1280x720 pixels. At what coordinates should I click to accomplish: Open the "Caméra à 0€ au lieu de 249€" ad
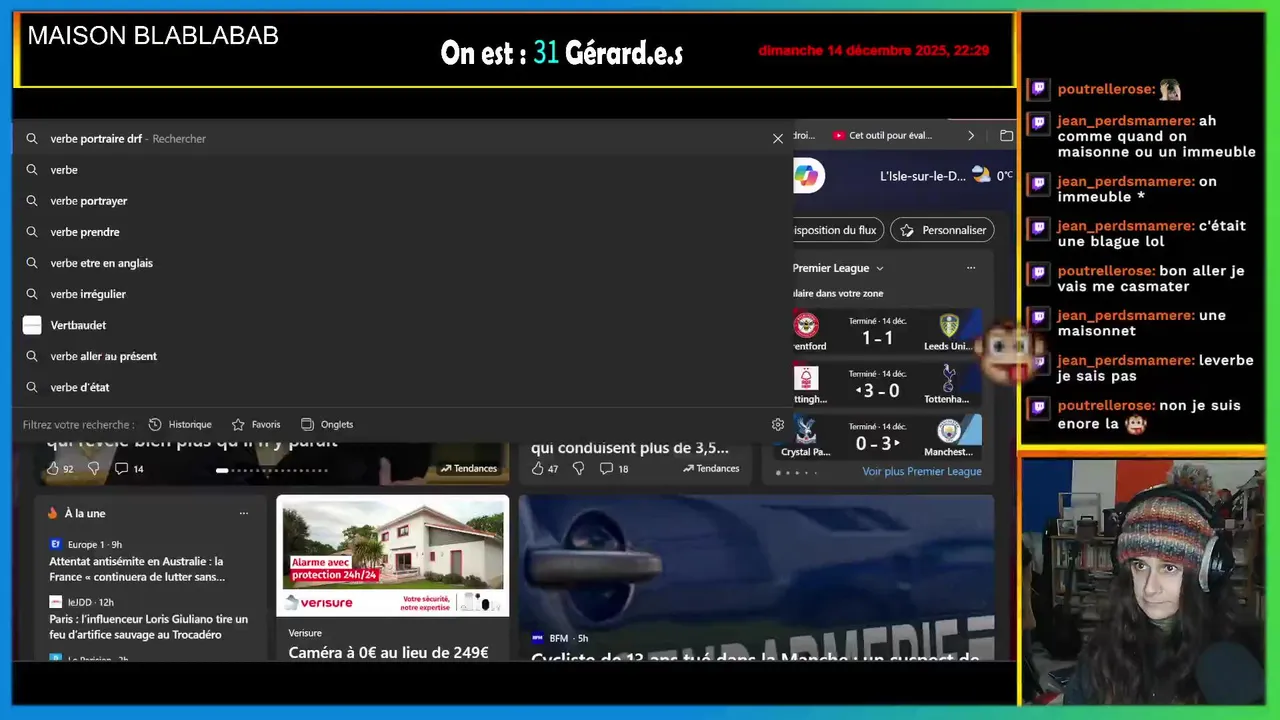pos(388,652)
